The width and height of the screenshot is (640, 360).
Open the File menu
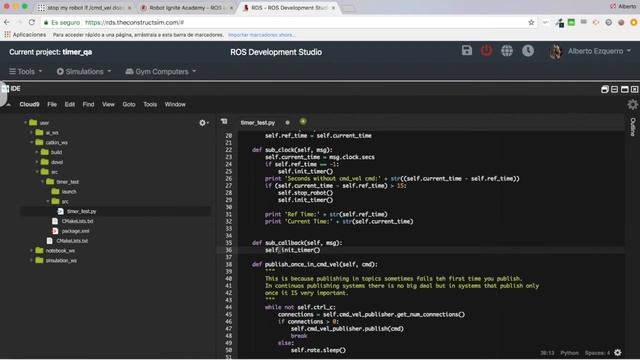pos(52,104)
